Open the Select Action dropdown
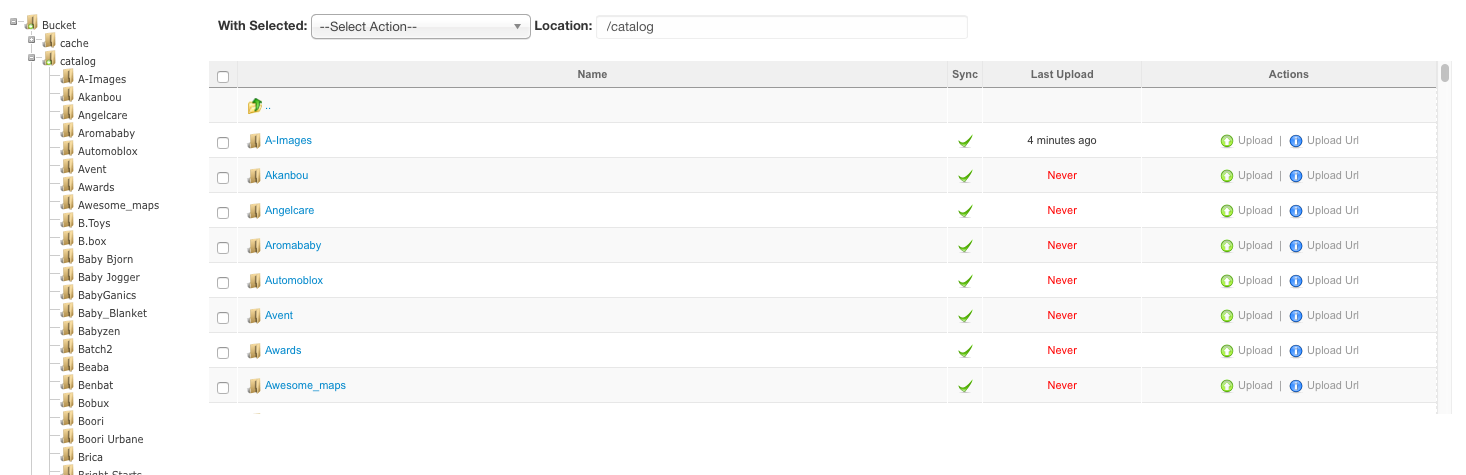Viewport: 1466px width, 475px height. click(x=420, y=27)
